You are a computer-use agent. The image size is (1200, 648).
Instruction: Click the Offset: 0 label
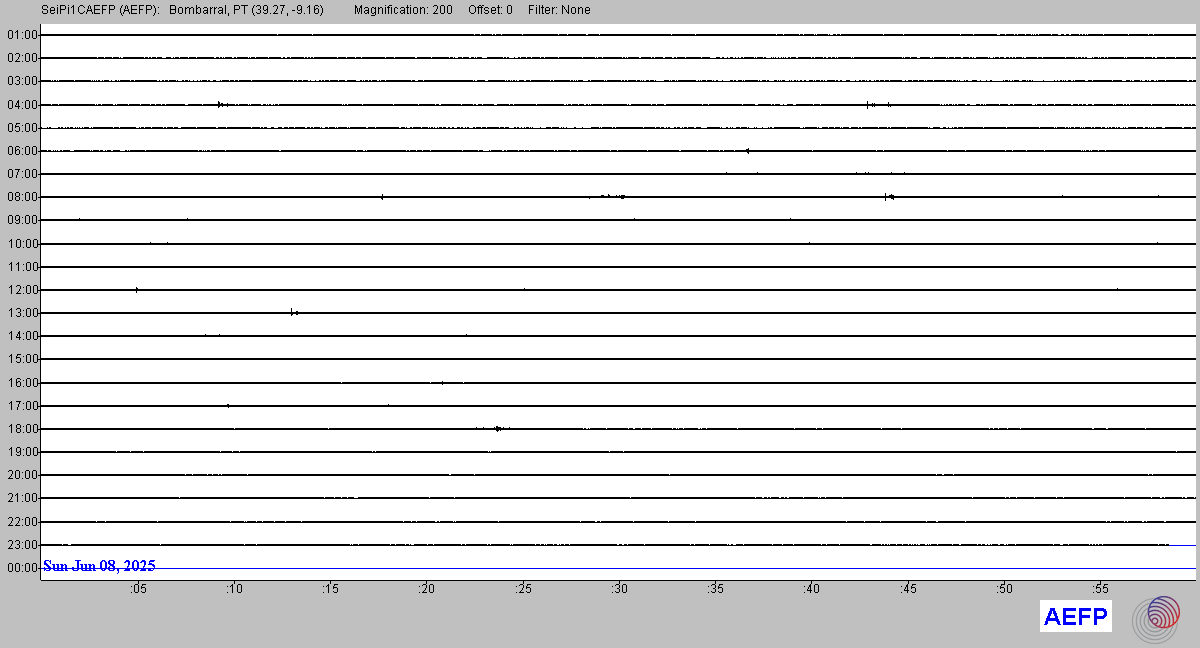(x=491, y=10)
